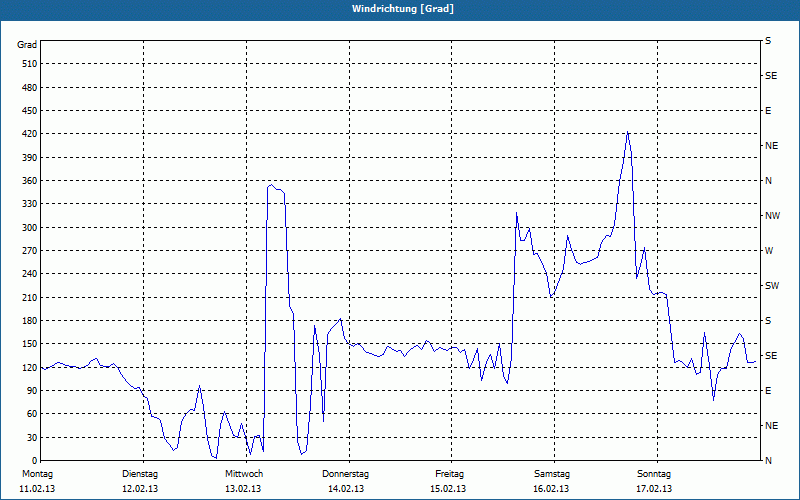The width and height of the screenshot is (800, 500).
Task: Select the 90 y-axis label
Action: point(32,391)
